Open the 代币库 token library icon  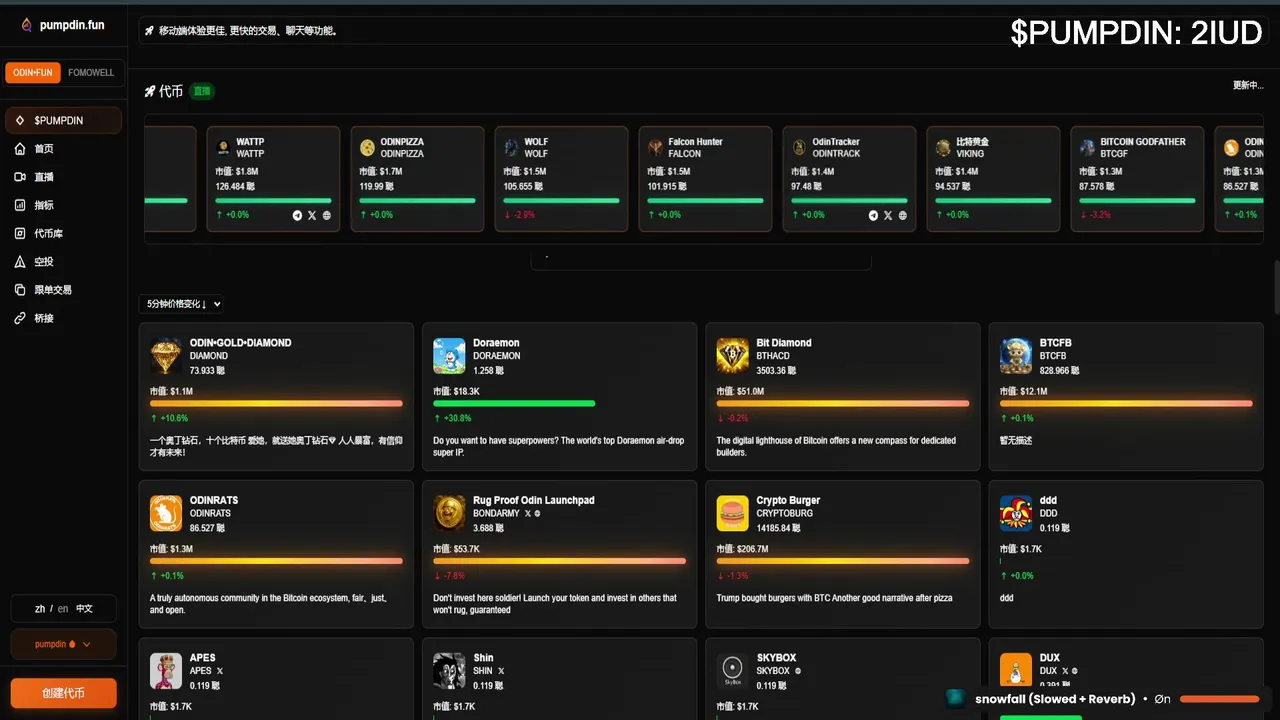(x=20, y=233)
